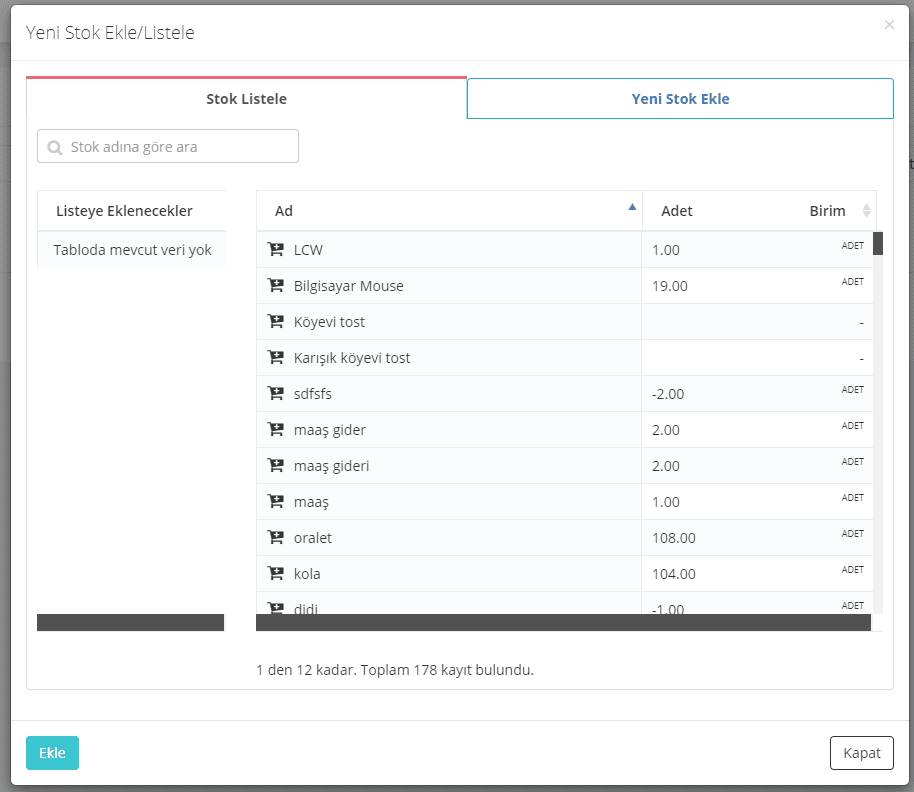Click the -2.00 quantity value
Image resolution: width=914 pixels, height=792 pixels.
(x=668, y=394)
